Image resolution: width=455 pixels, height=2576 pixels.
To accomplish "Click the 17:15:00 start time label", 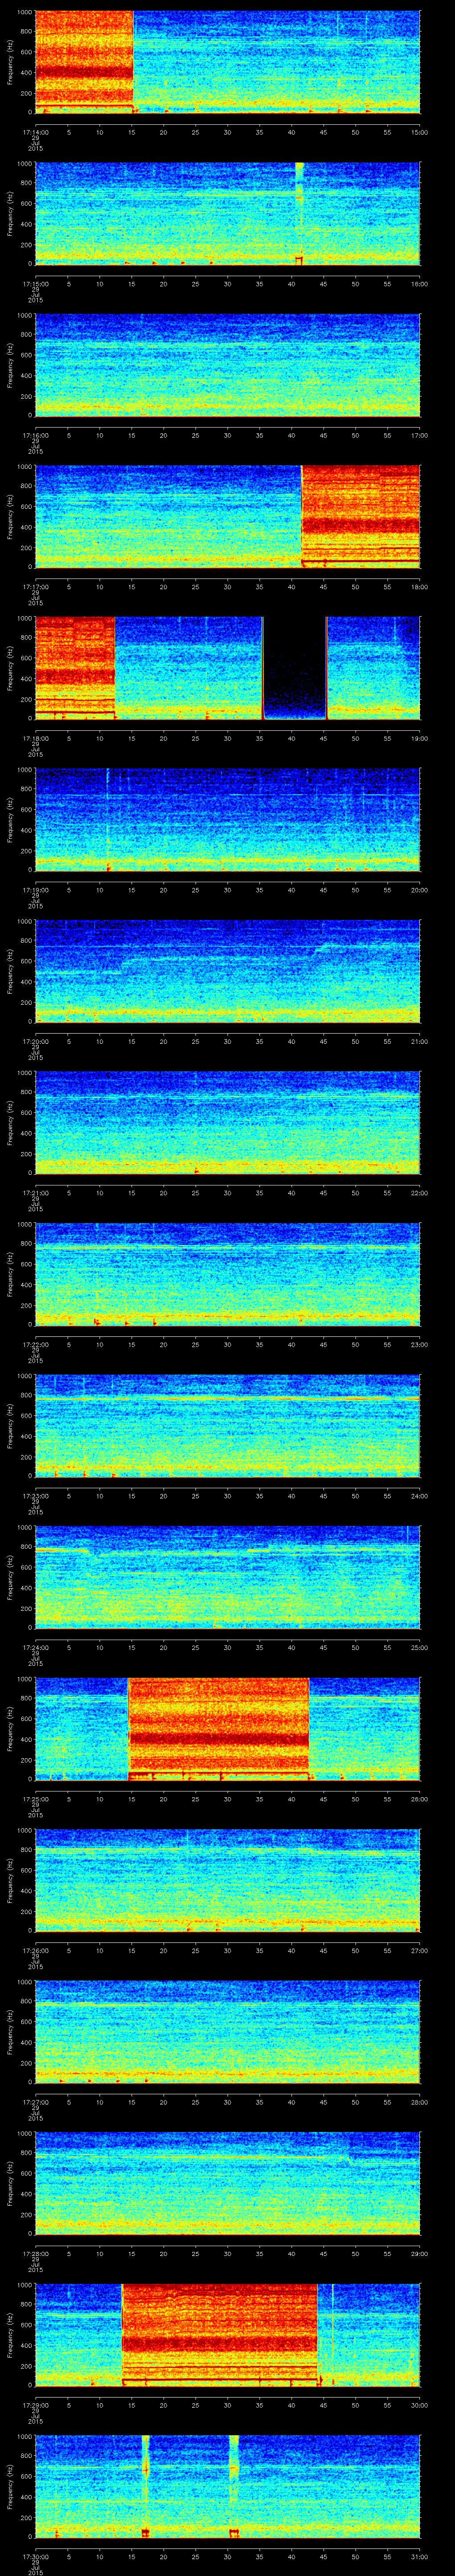I will tap(35, 284).
